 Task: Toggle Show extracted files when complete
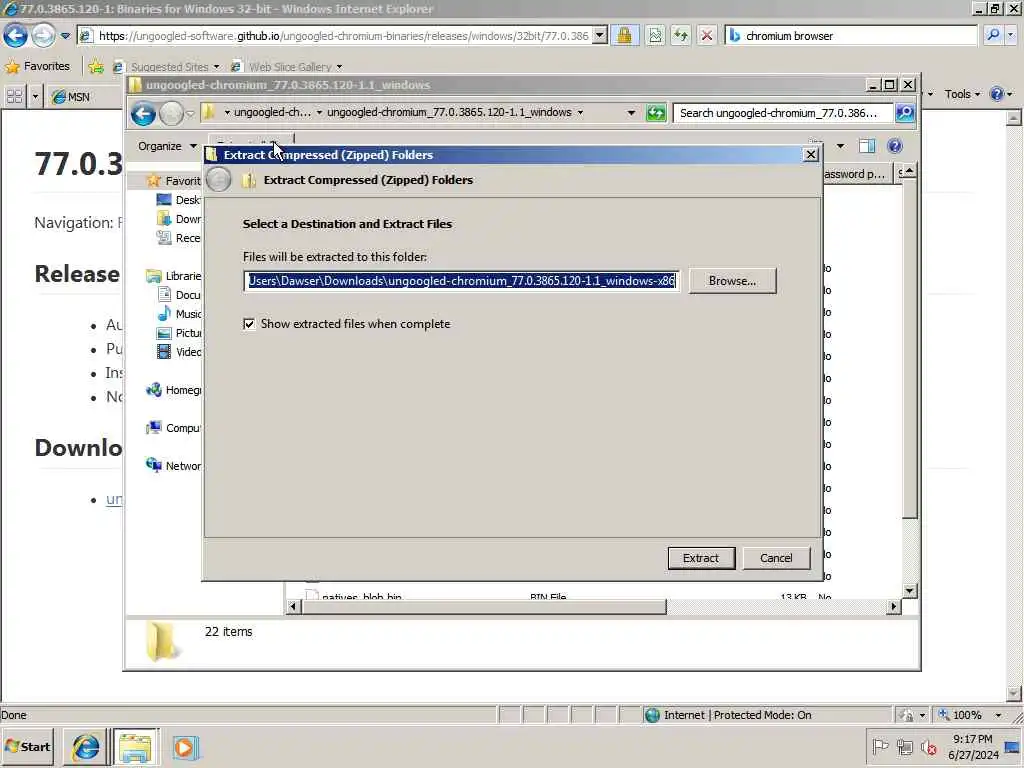[249, 324]
